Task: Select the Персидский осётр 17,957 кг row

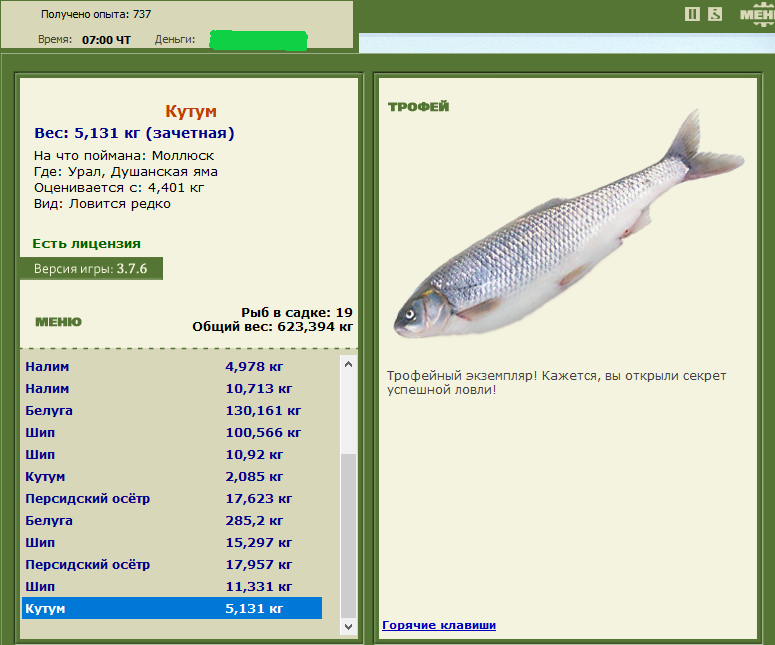Action: tap(172, 564)
